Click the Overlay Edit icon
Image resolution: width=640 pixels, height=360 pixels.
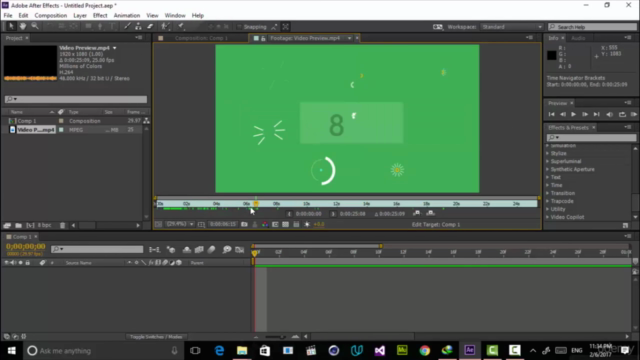(x=430, y=213)
